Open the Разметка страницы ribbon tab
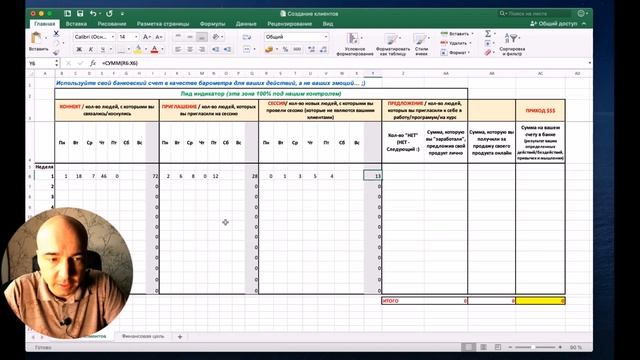 pyautogui.click(x=163, y=24)
